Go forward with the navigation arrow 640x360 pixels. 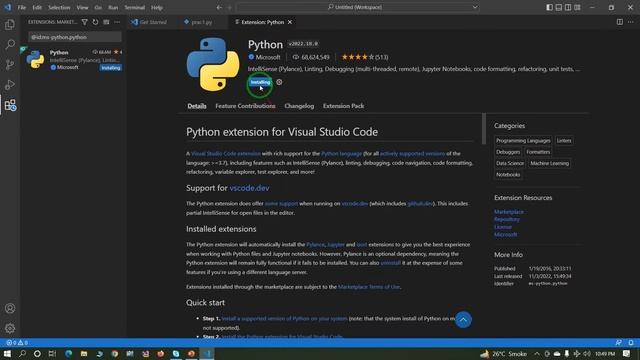(x=229, y=7)
